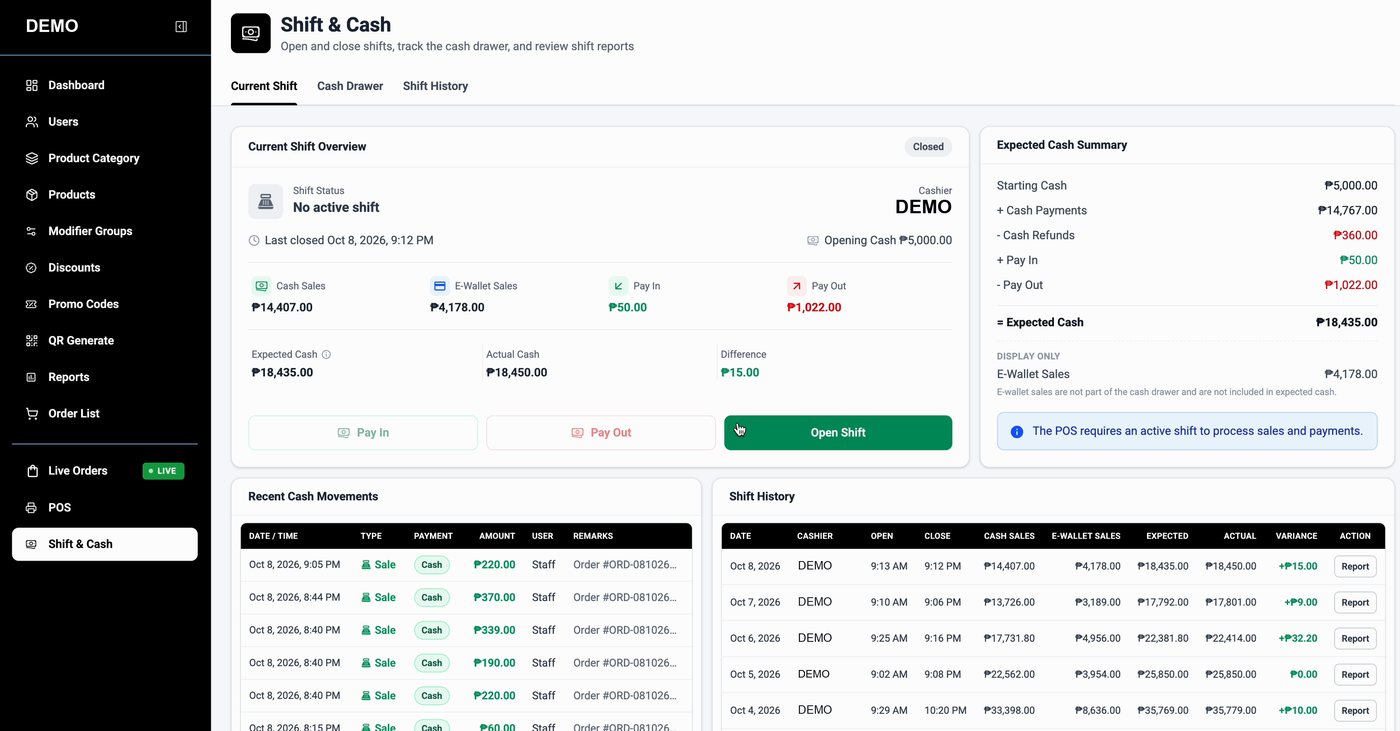
Task: Click the Cash badge in 8:44 PM row
Action: pyautogui.click(x=432, y=598)
